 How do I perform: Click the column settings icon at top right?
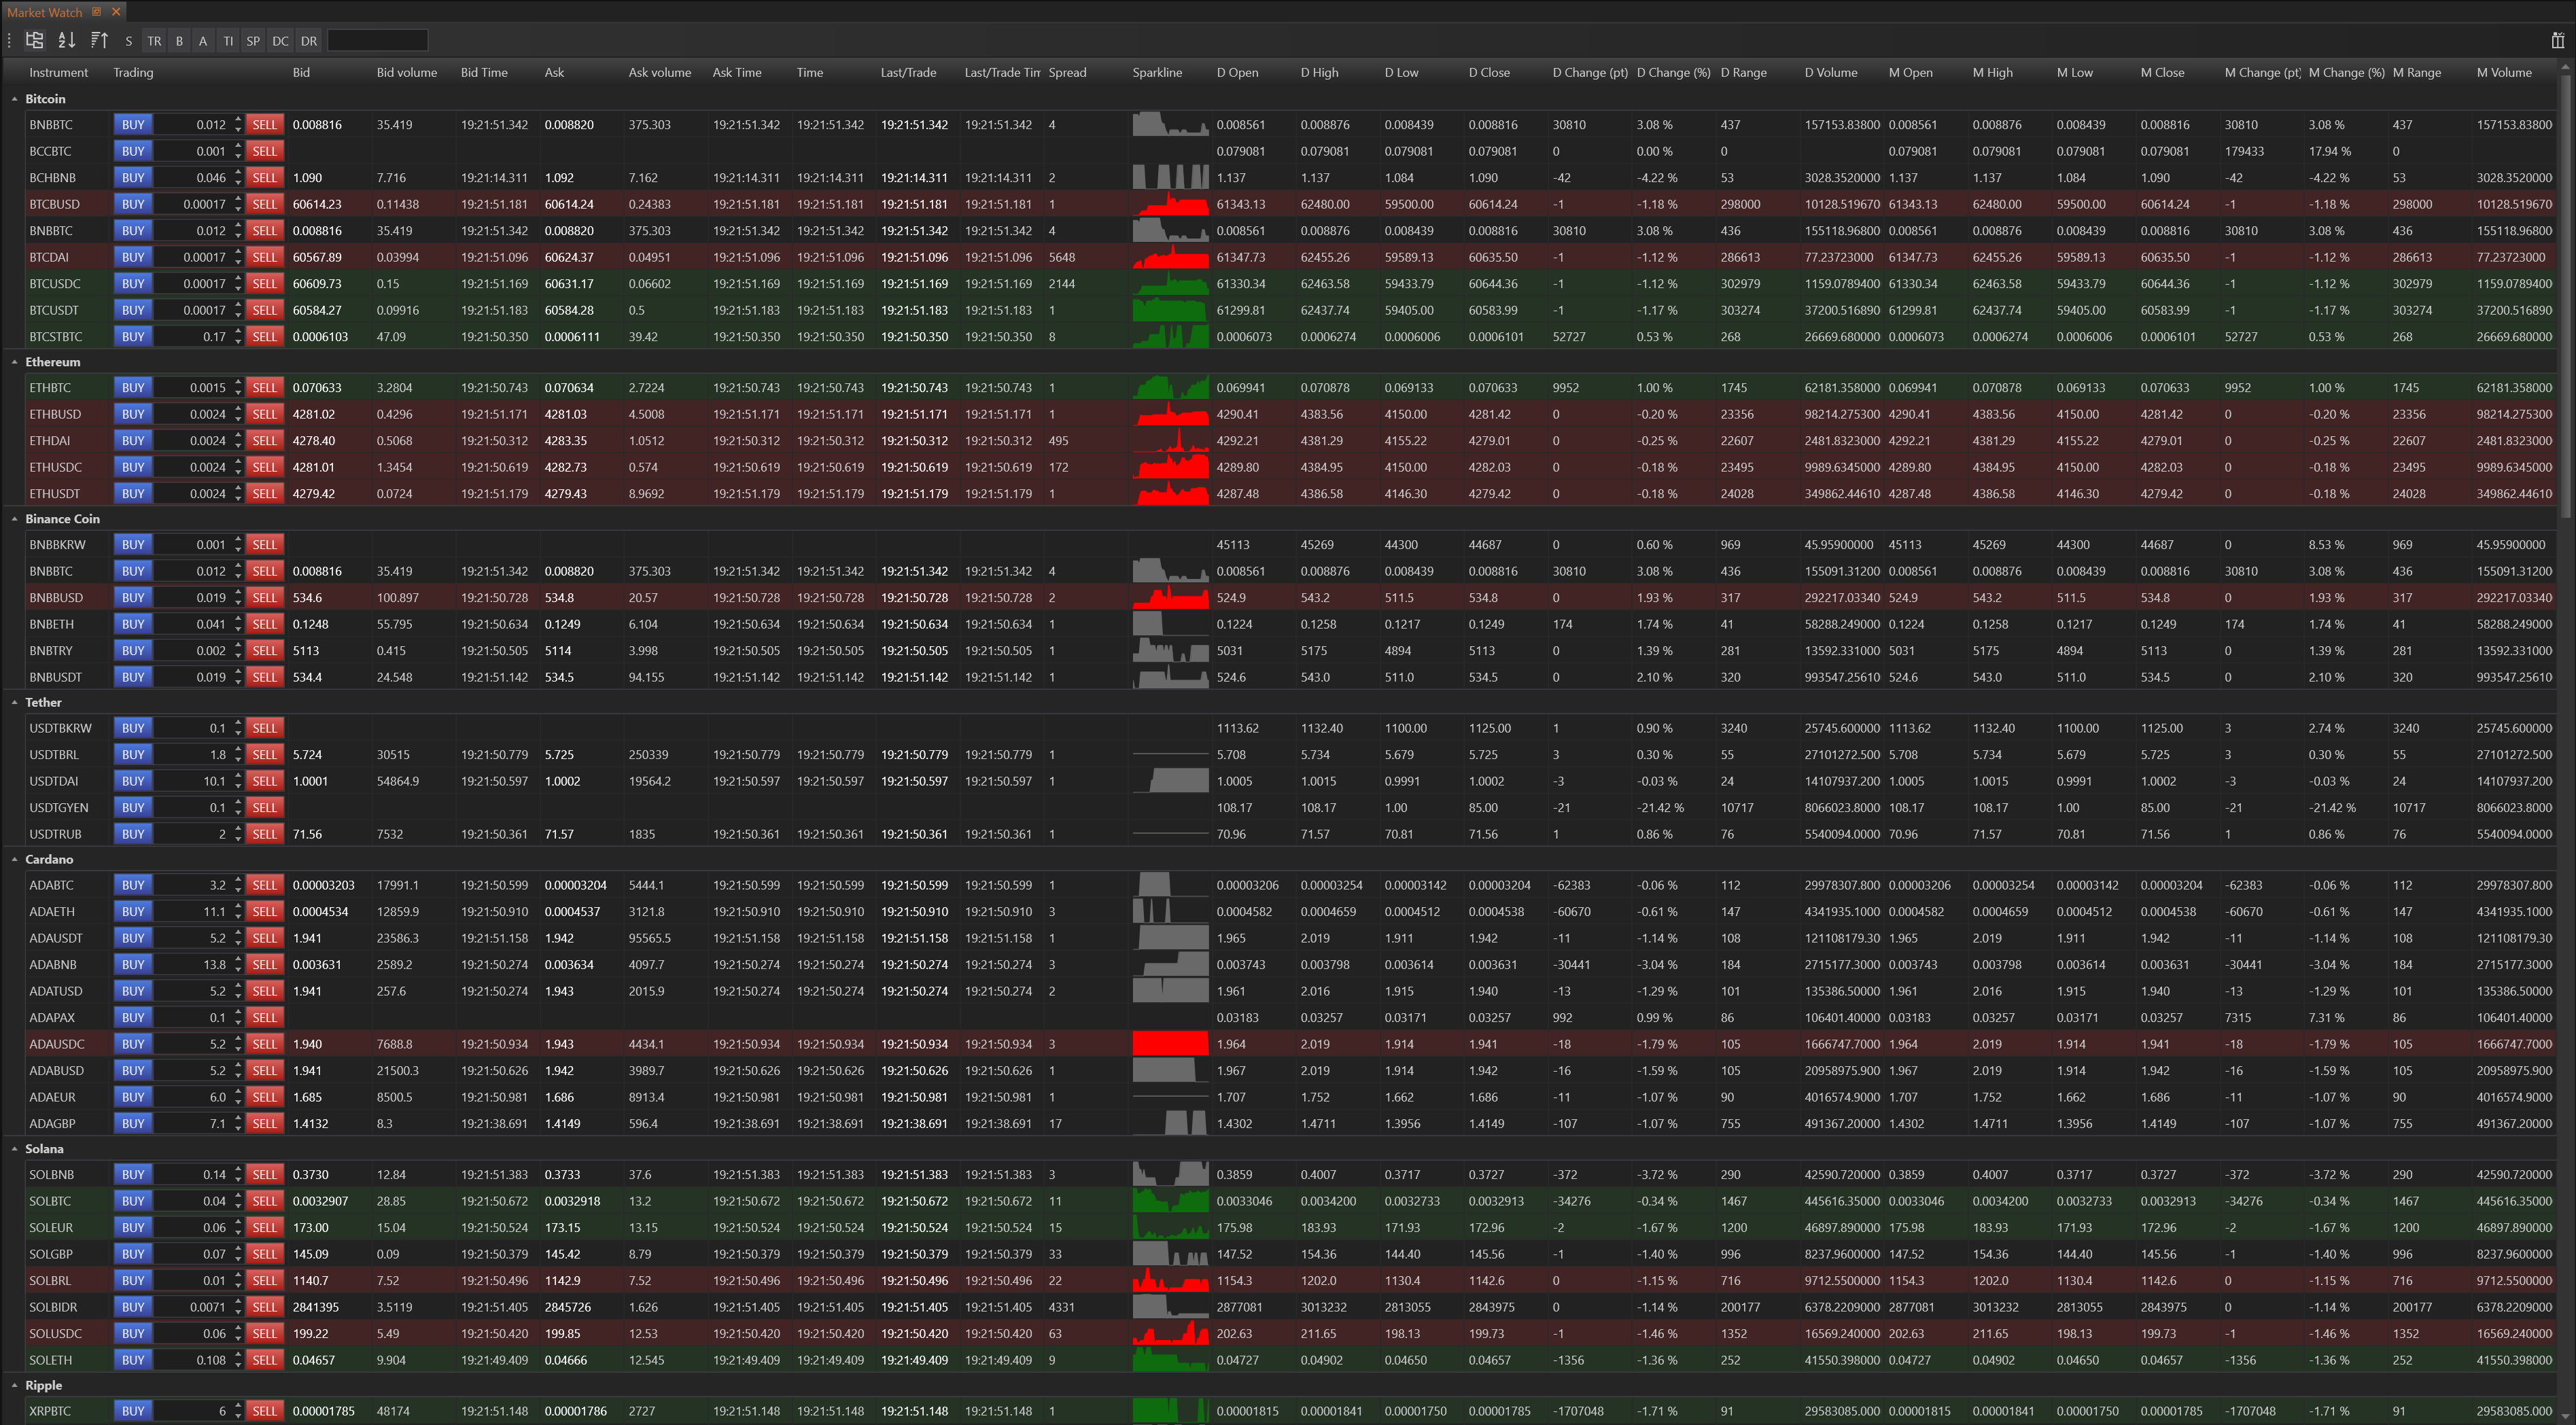[x=2557, y=41]
